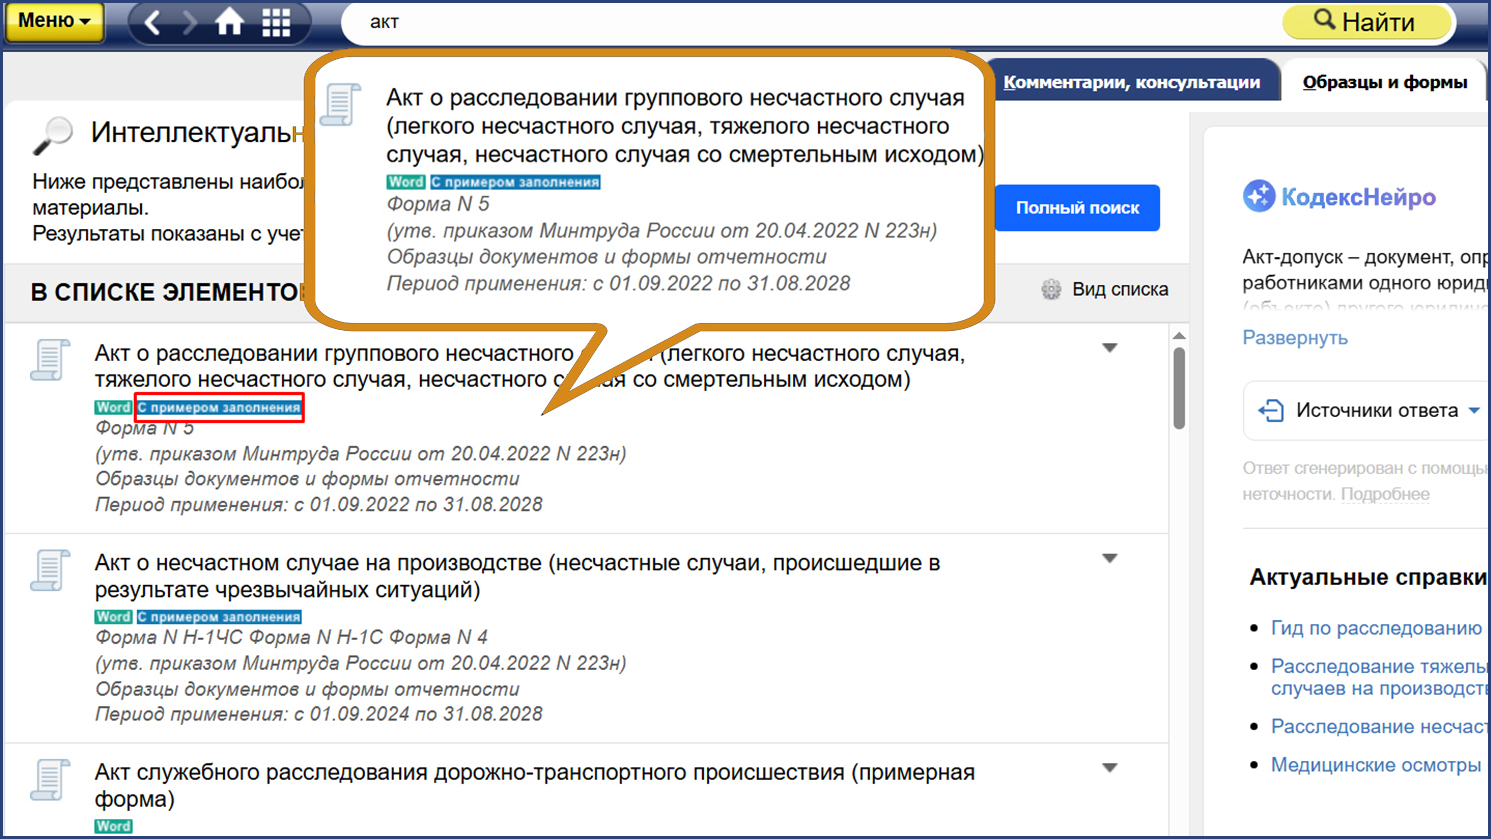The height and width of the screenshot is (839, 1491).
Task: Click 'С примером заполнения' badge under Акт о несчастном
Action: 218,617
